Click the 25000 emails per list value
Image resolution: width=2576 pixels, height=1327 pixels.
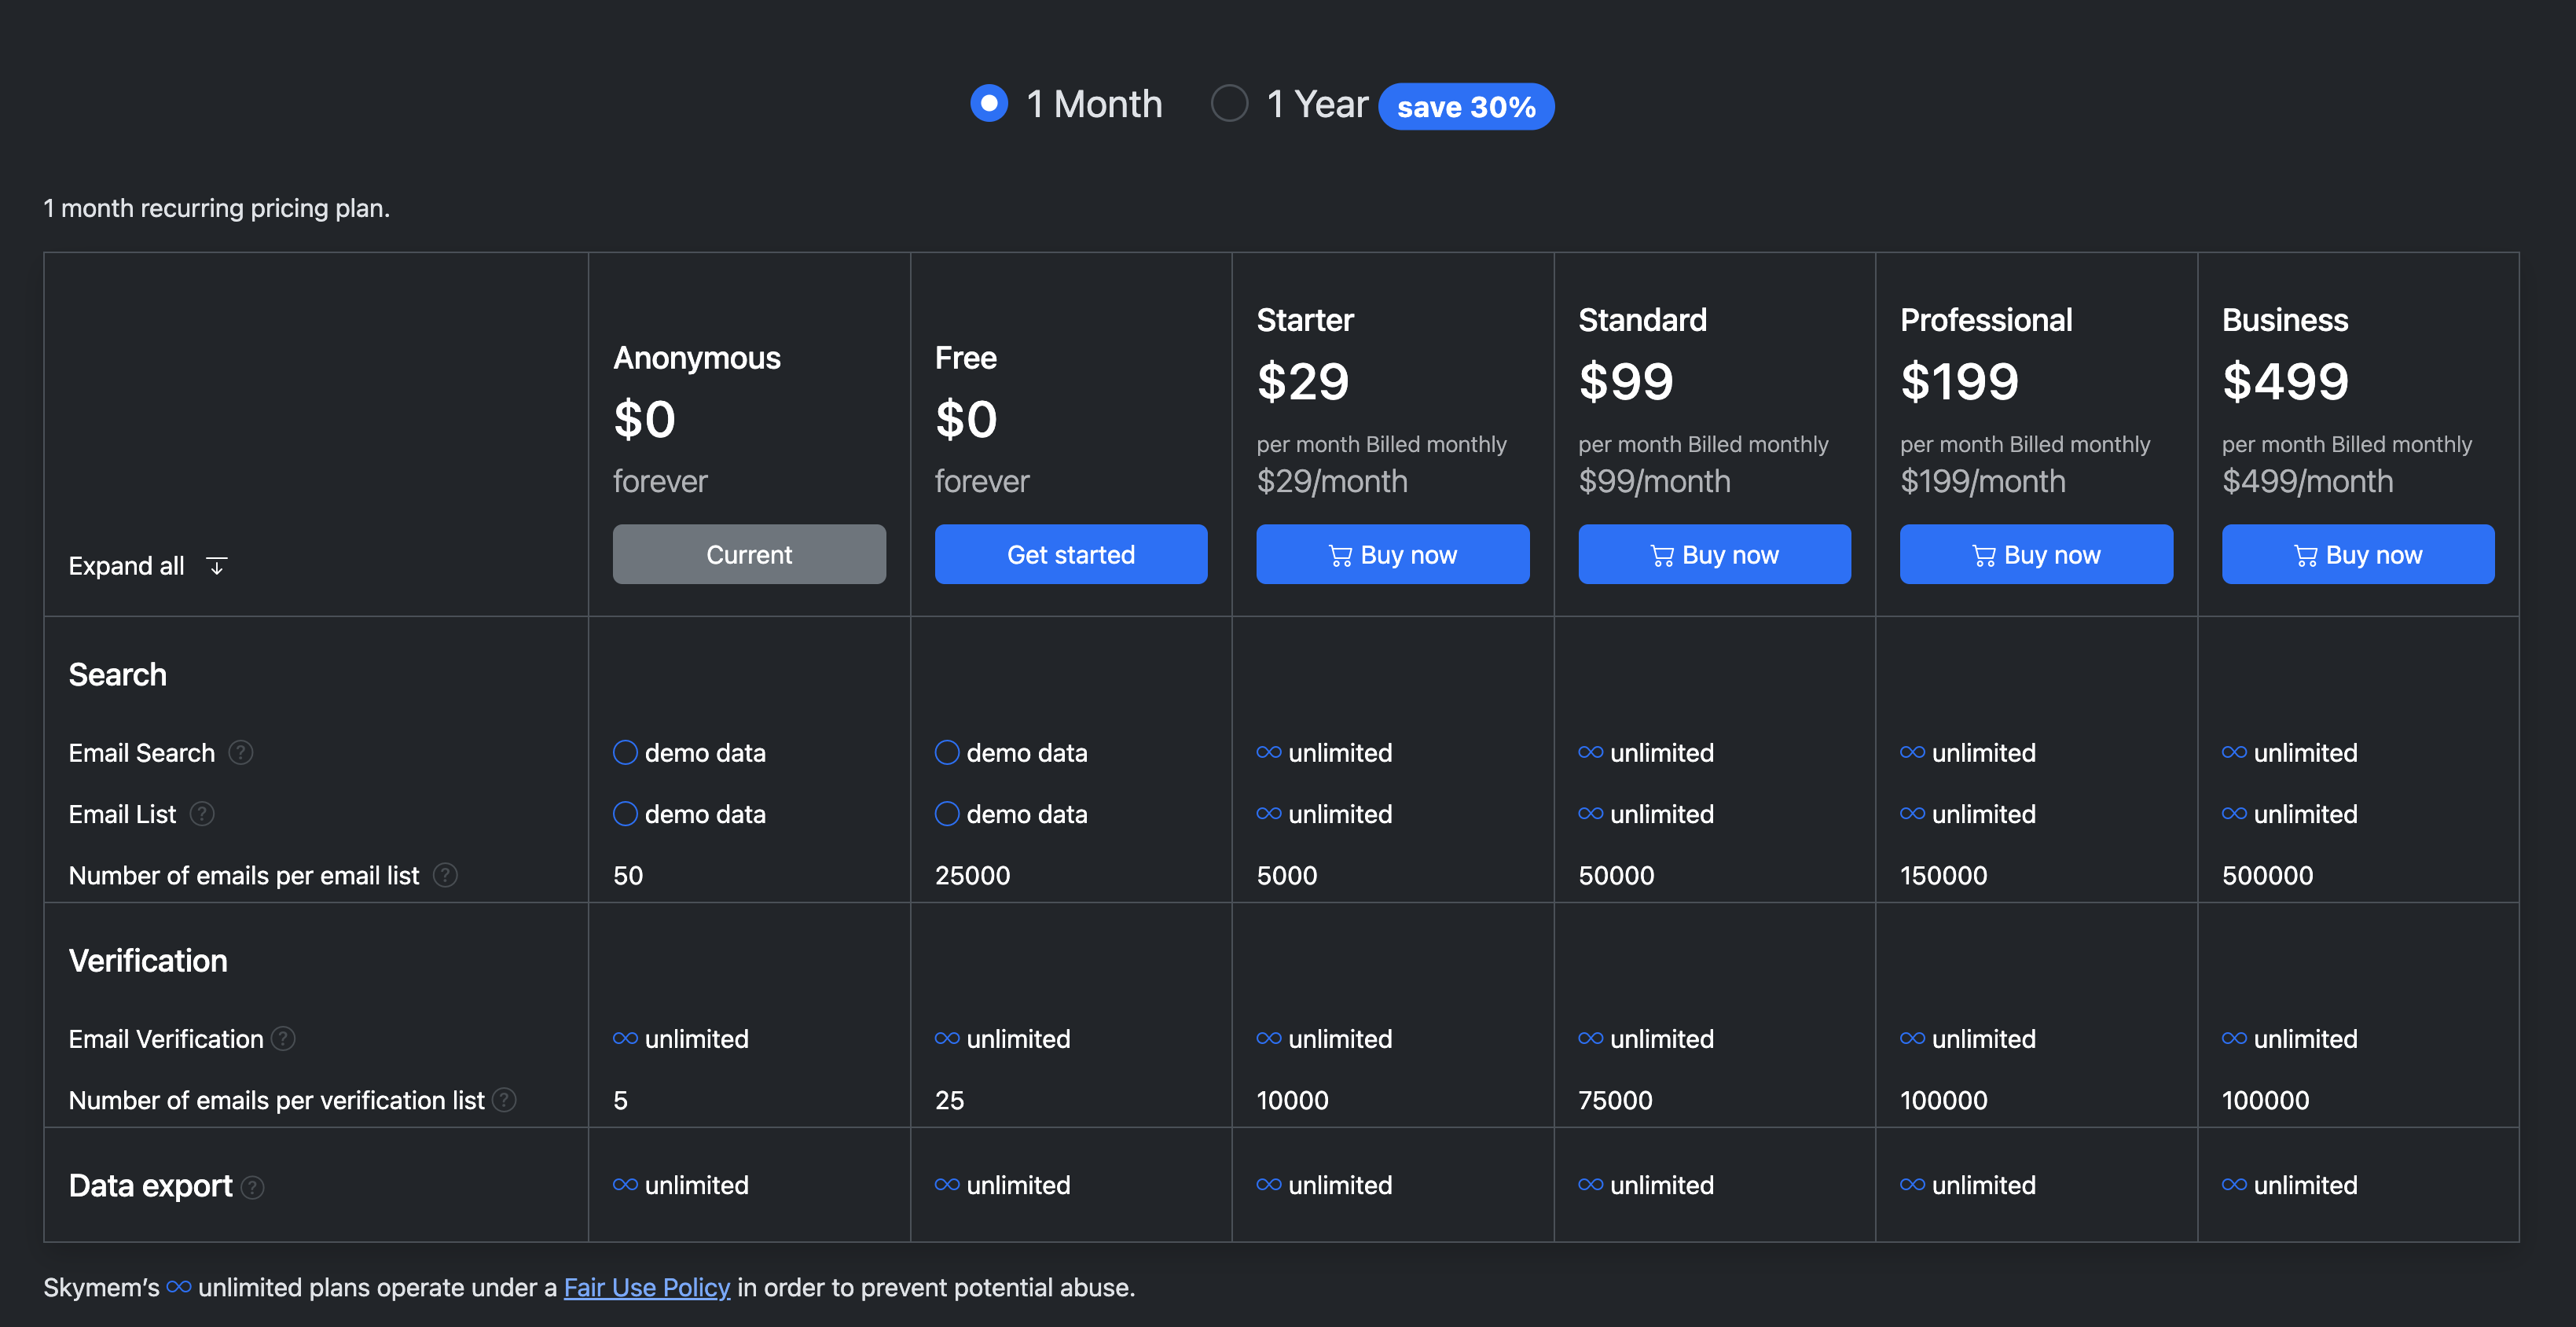(x=972, y=875)
